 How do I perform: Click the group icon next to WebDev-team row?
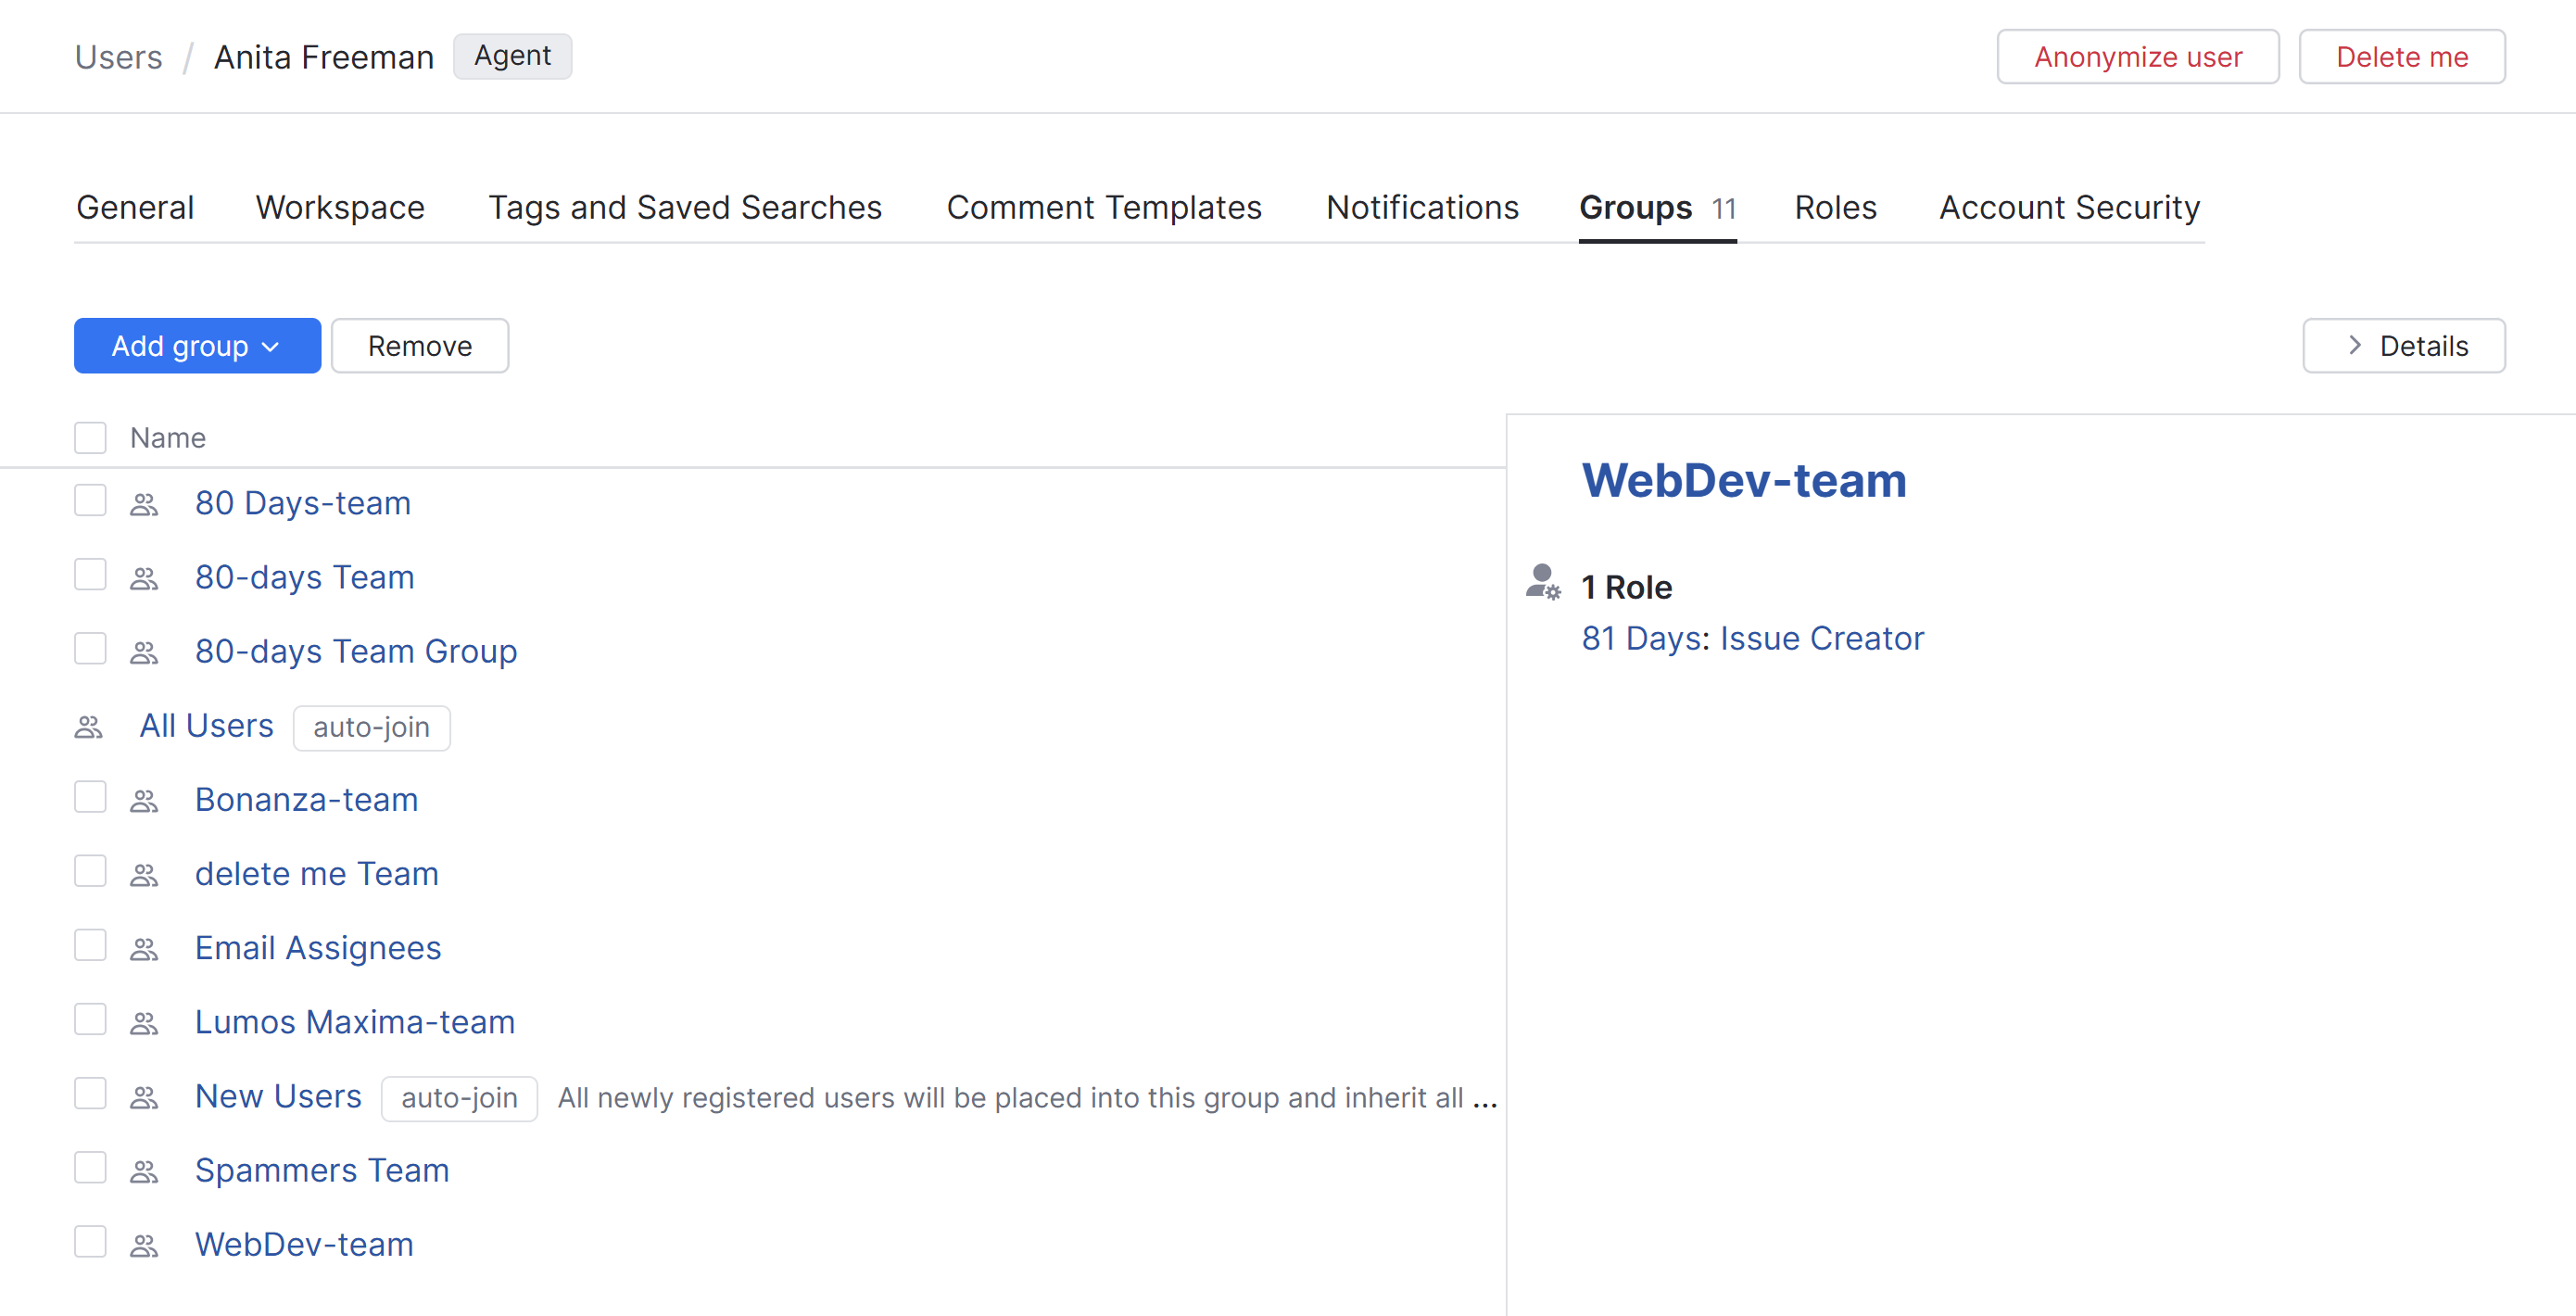(x=143, y=1244)
